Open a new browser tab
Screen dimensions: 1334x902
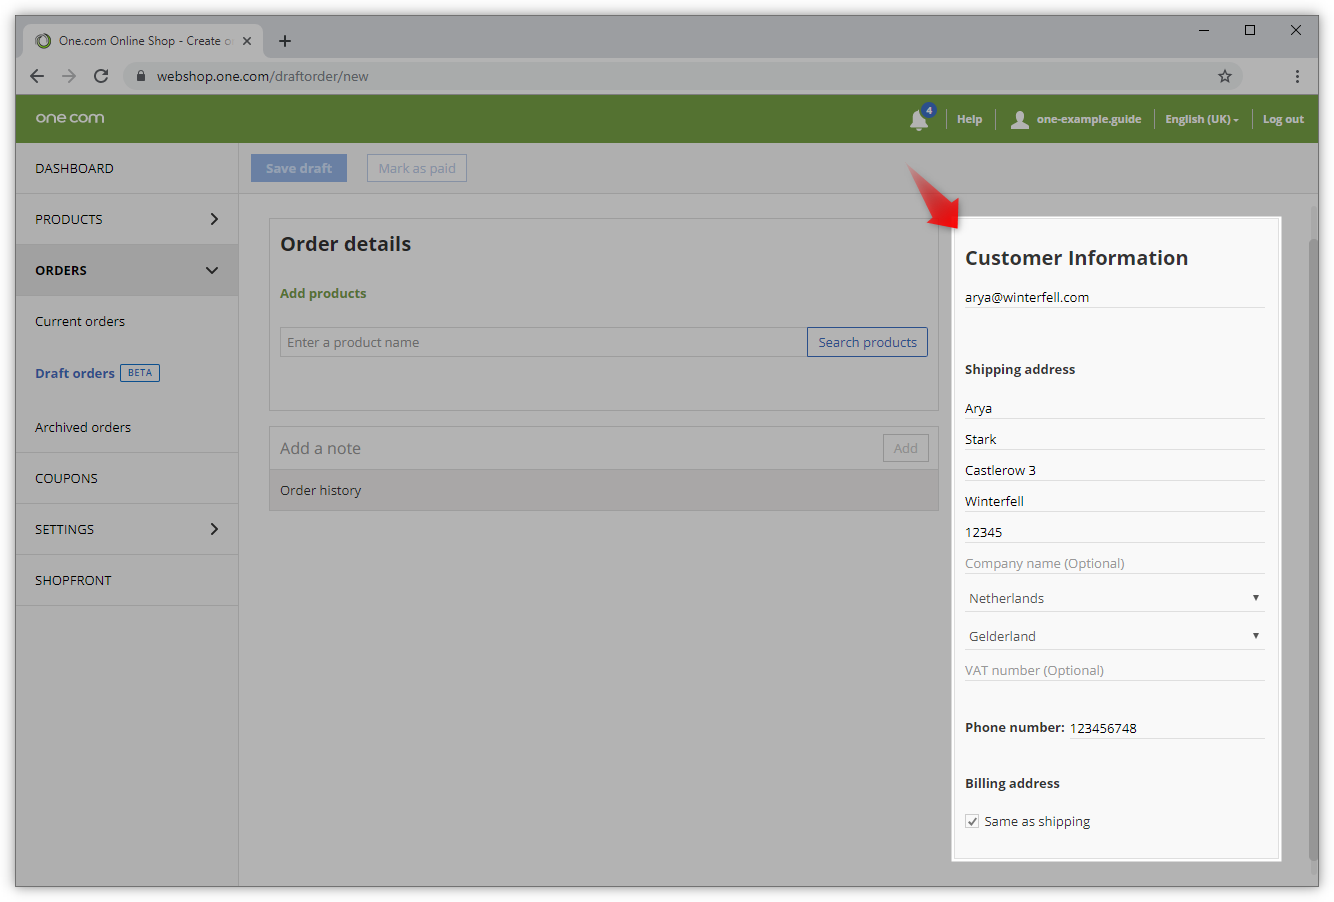pos(285,41)
